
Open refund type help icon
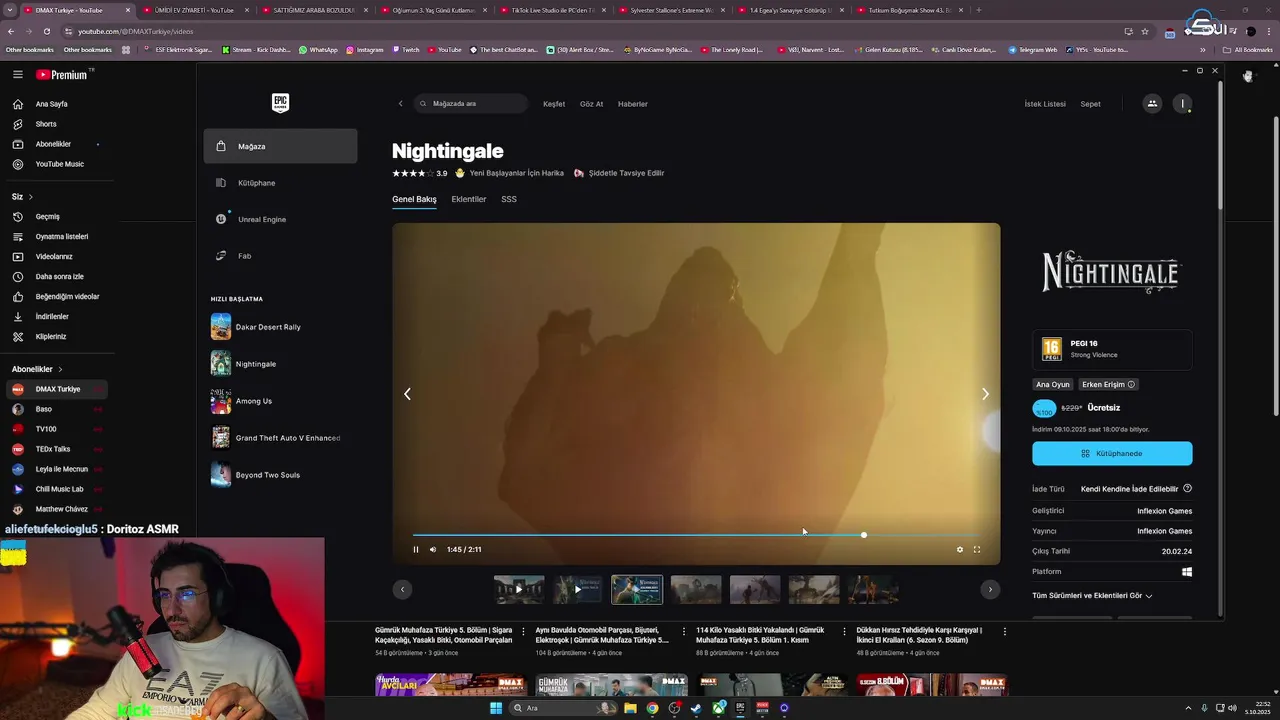coord(1187,489)
